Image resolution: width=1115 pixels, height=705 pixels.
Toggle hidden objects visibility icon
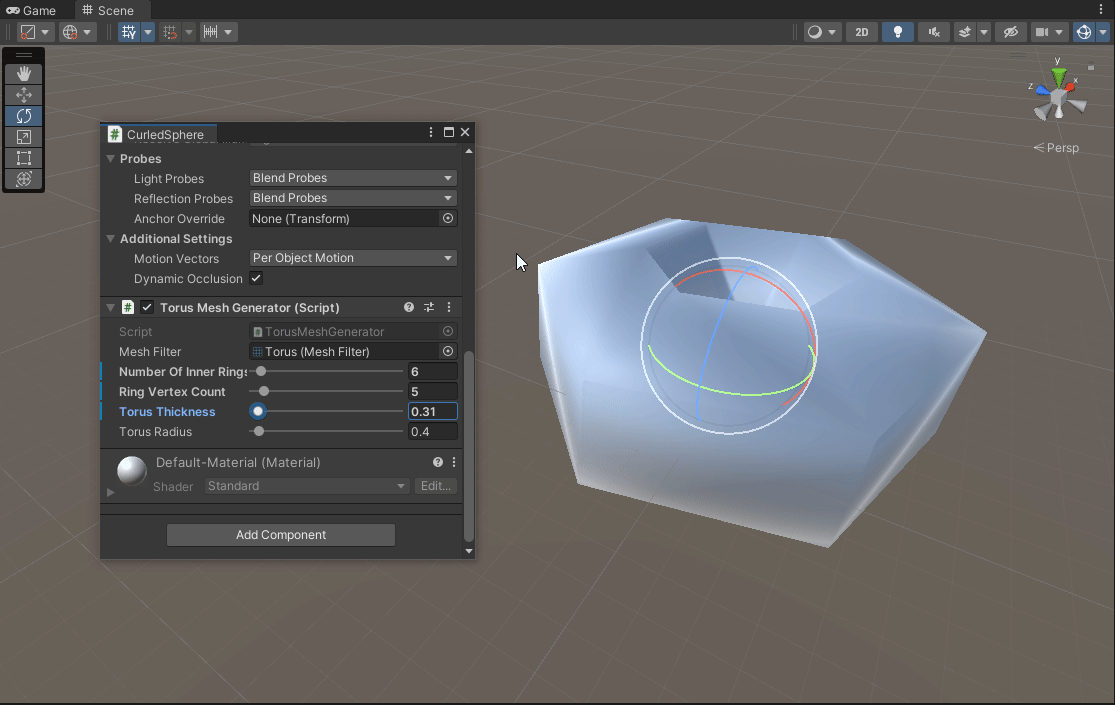pyautogui.click(x=1011, y=32)
